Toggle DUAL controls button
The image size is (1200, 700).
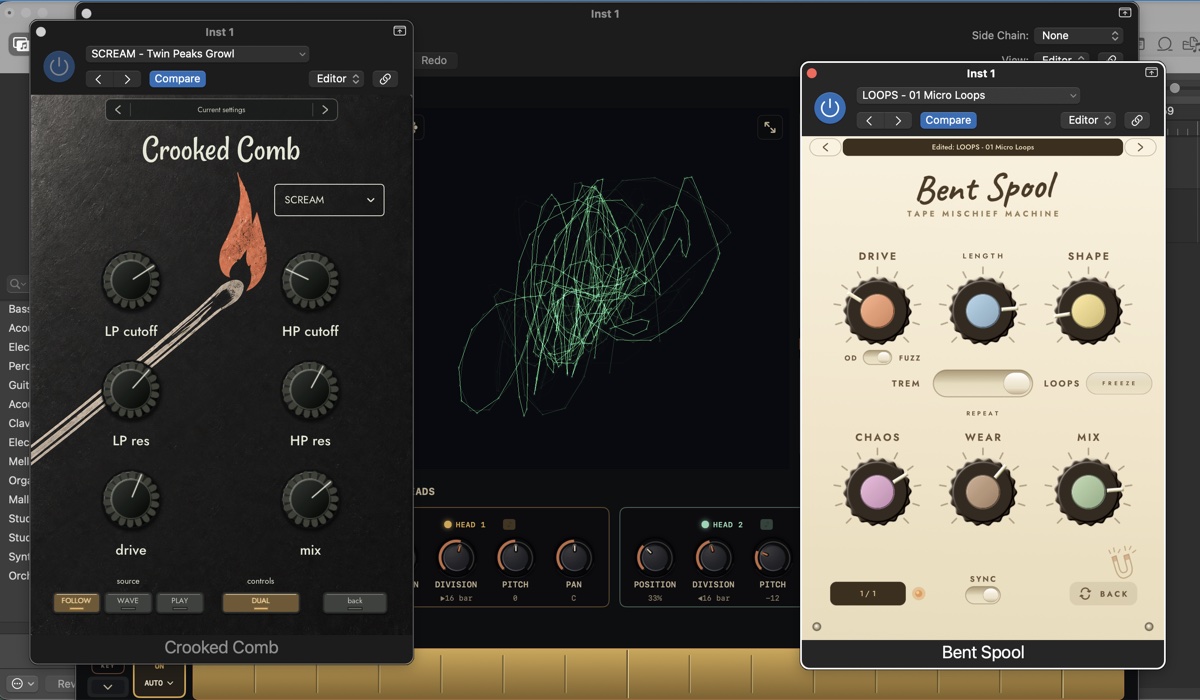point(260,602)
